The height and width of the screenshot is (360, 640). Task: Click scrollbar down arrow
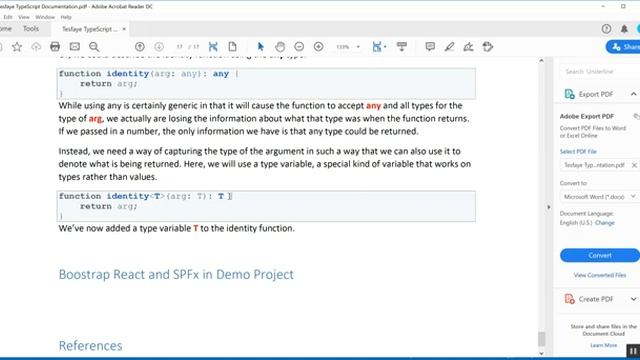click(542, 353)
